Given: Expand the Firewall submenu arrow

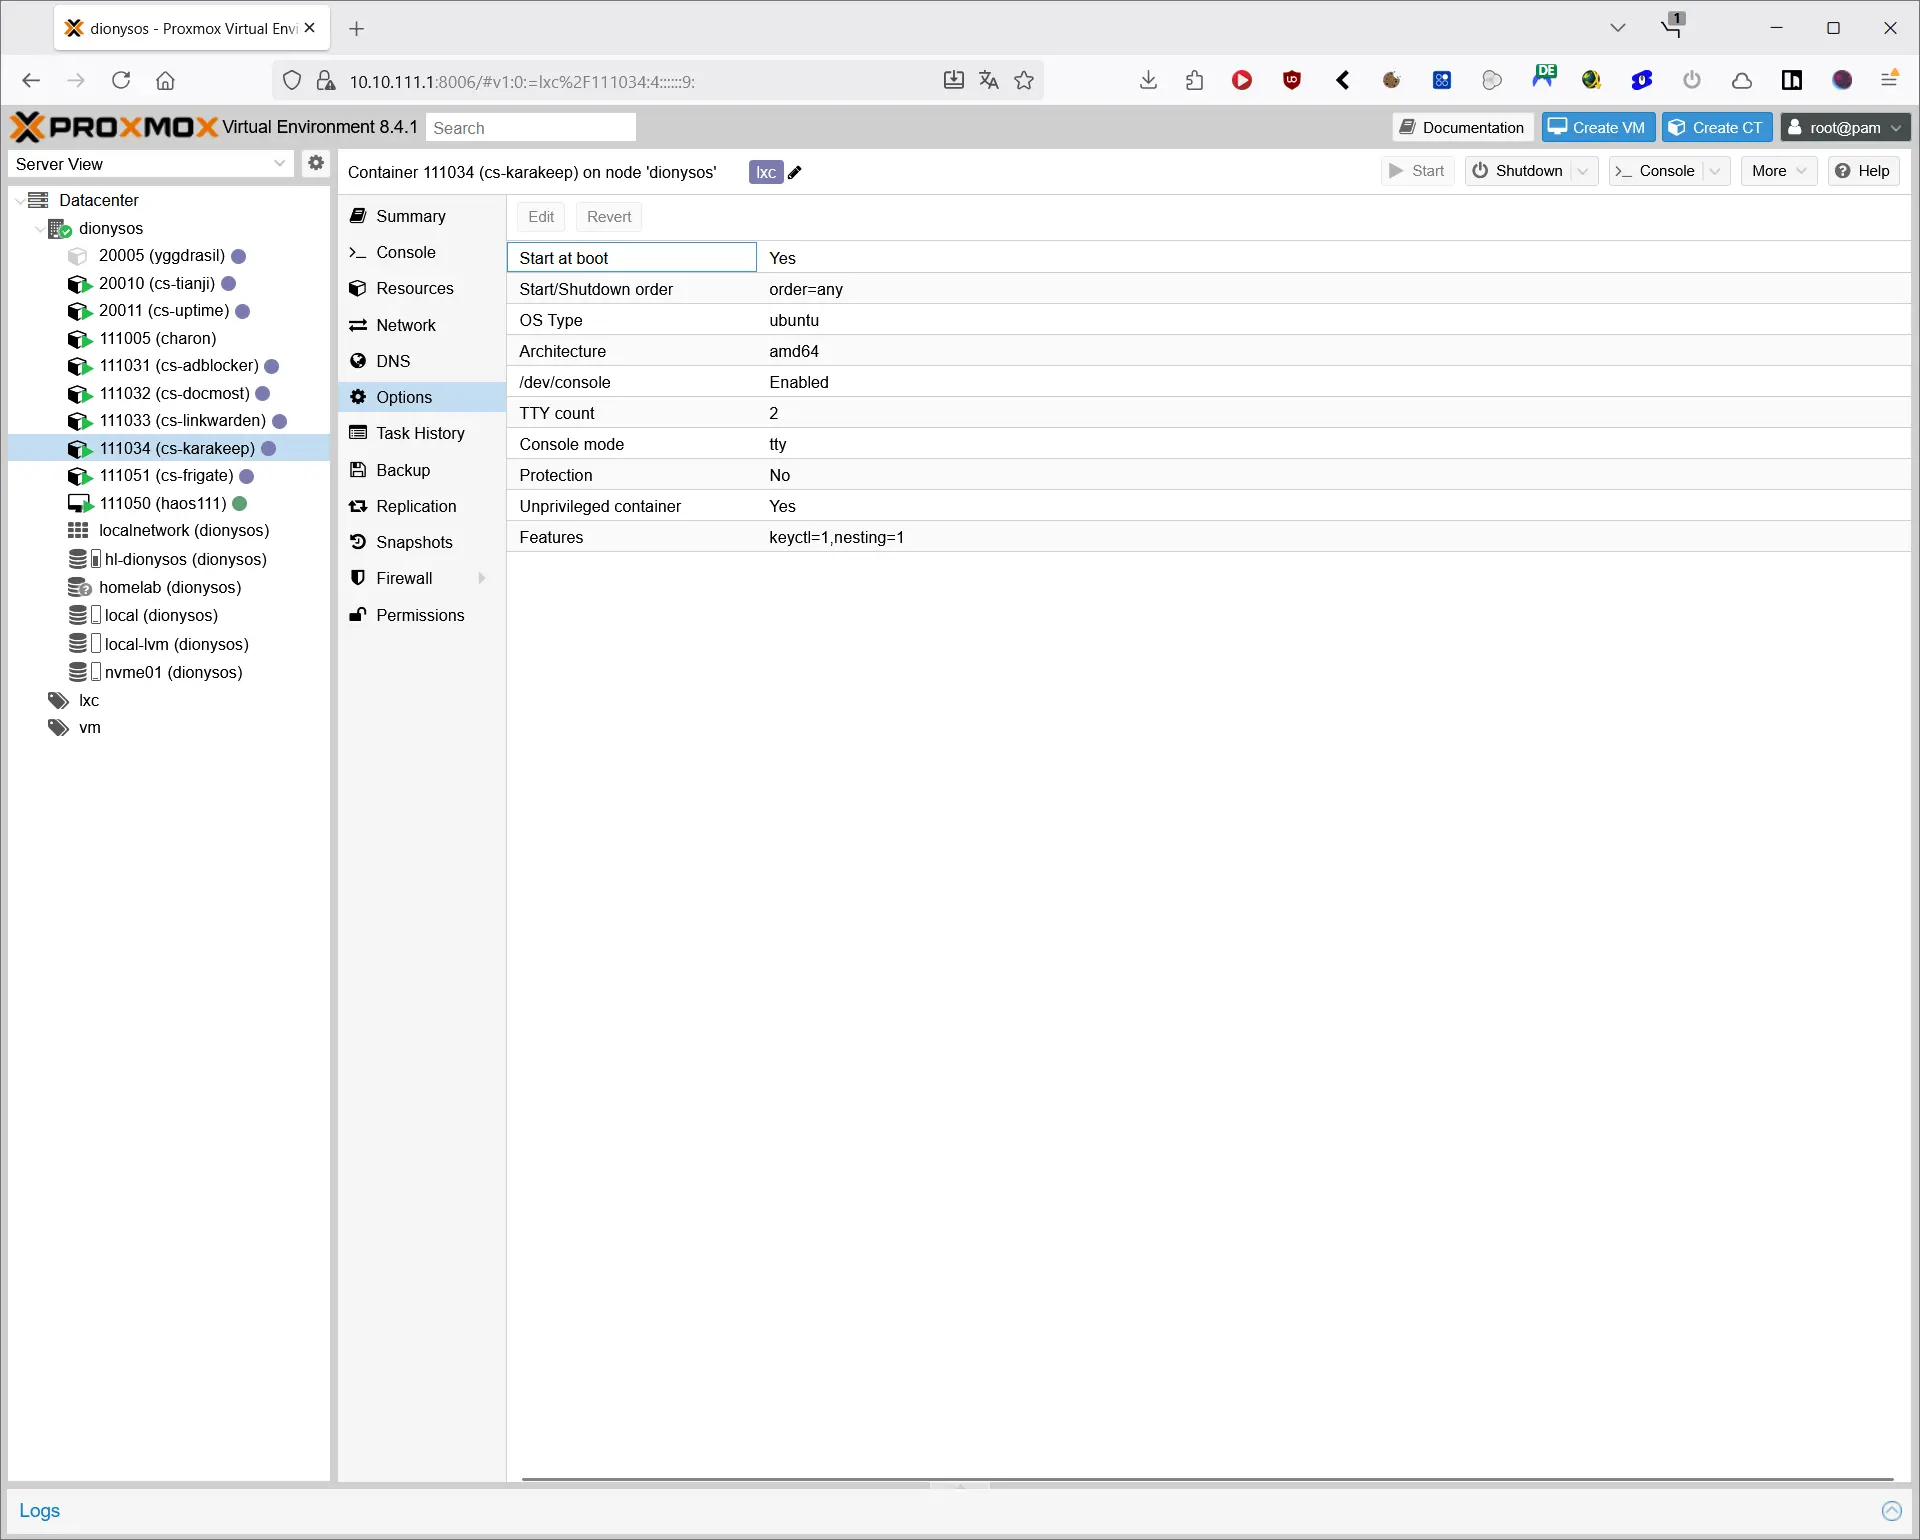Looking at the screenshot, I should pyautogui.click(x=483, y=578).
